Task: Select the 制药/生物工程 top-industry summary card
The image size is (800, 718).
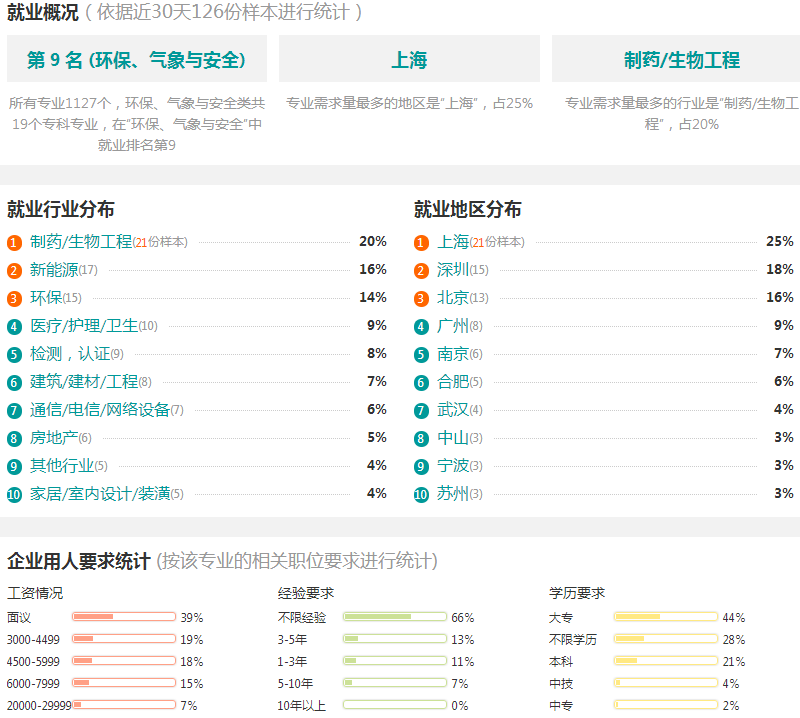Action: click(x=676, y=59)
